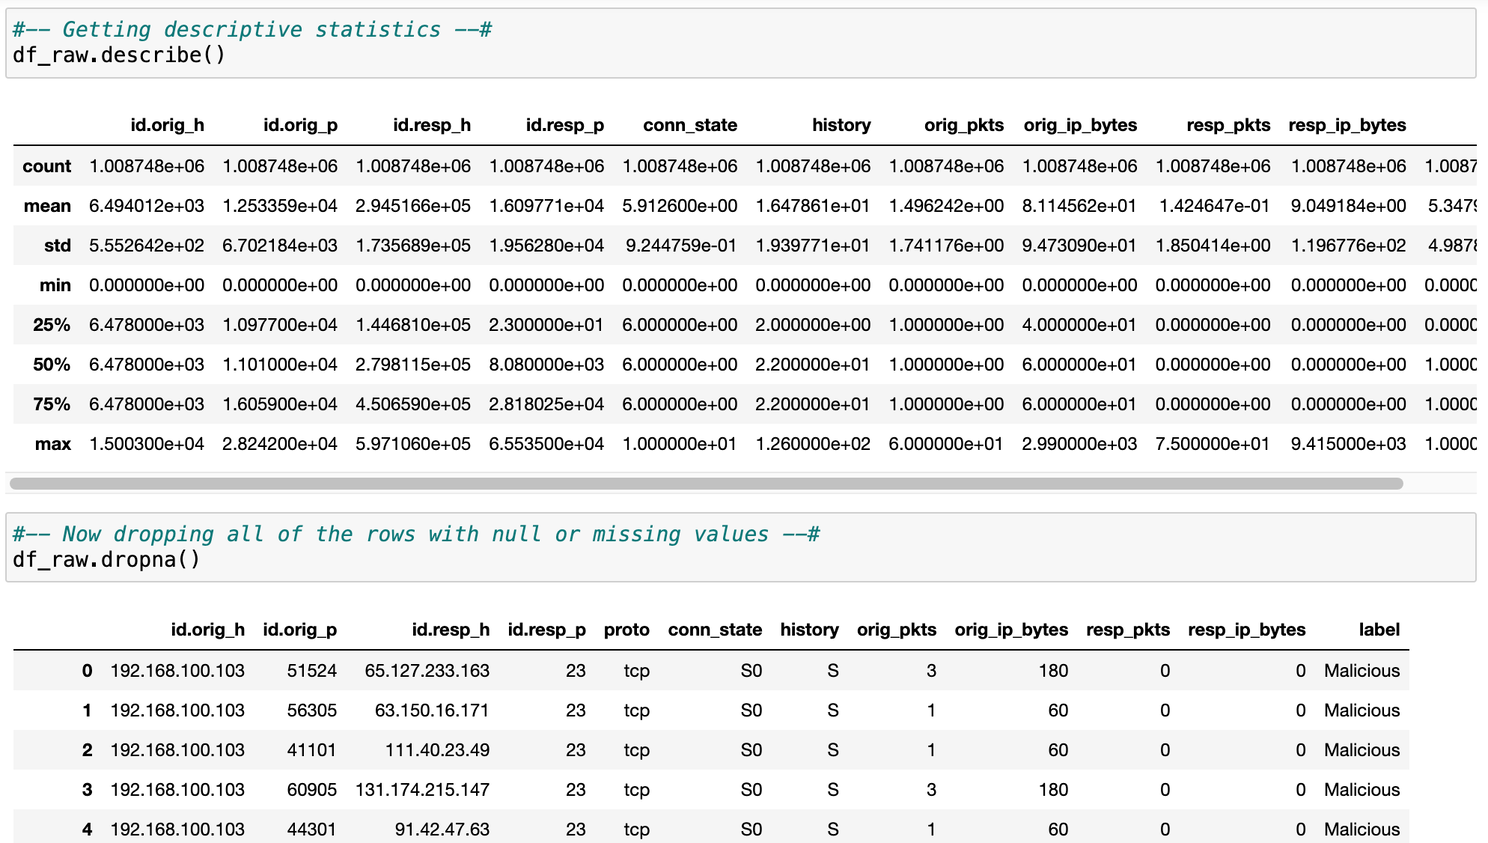The width and height of the screenshot is (1488, 843).
Task: Click the max value 6.553500e+04 for id.resp_p
Action: pyautogui.click(x=546, y=444)
